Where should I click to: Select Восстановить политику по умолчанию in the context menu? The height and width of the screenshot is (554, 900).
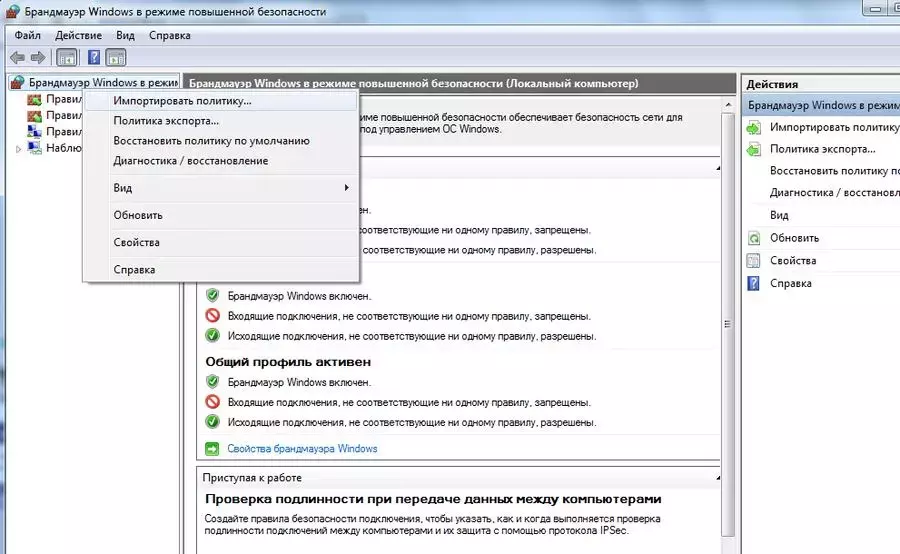(x=221, y=141)
